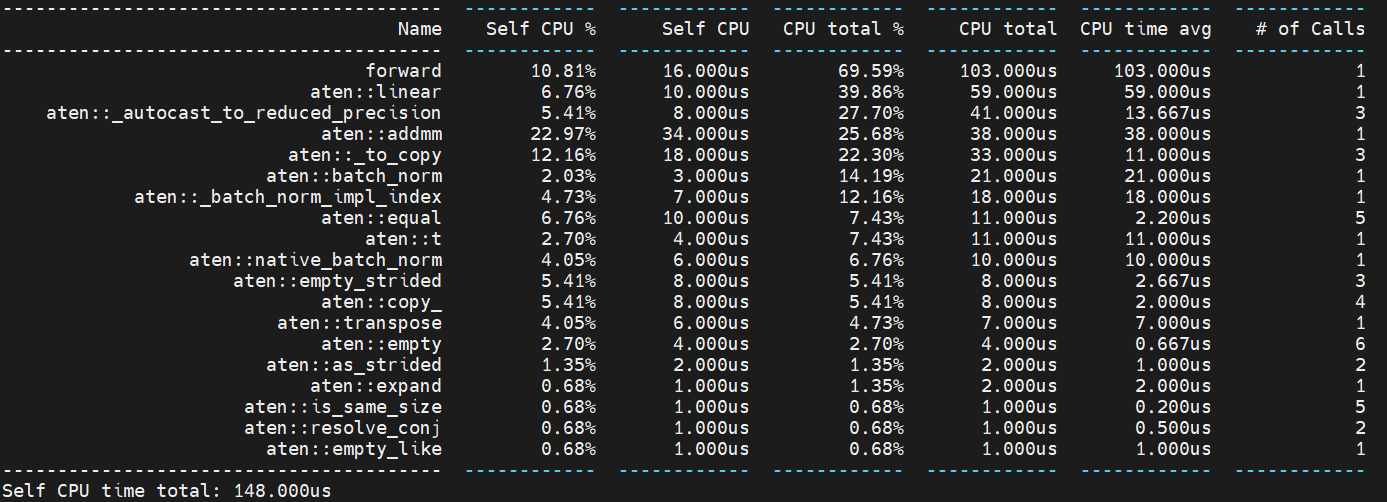Select the "aten::empty_strided" row name
The image size is (1387, 502).
tap(337, 281)
